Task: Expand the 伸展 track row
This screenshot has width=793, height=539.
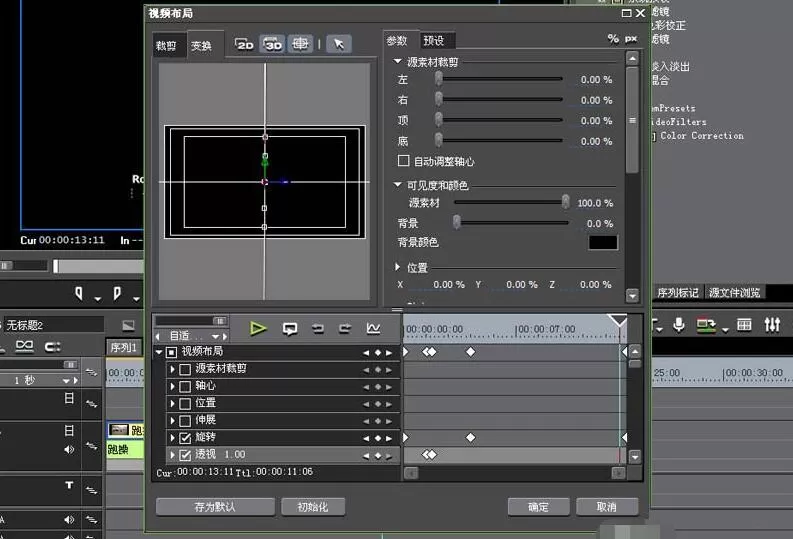Action: coord(172,420)
